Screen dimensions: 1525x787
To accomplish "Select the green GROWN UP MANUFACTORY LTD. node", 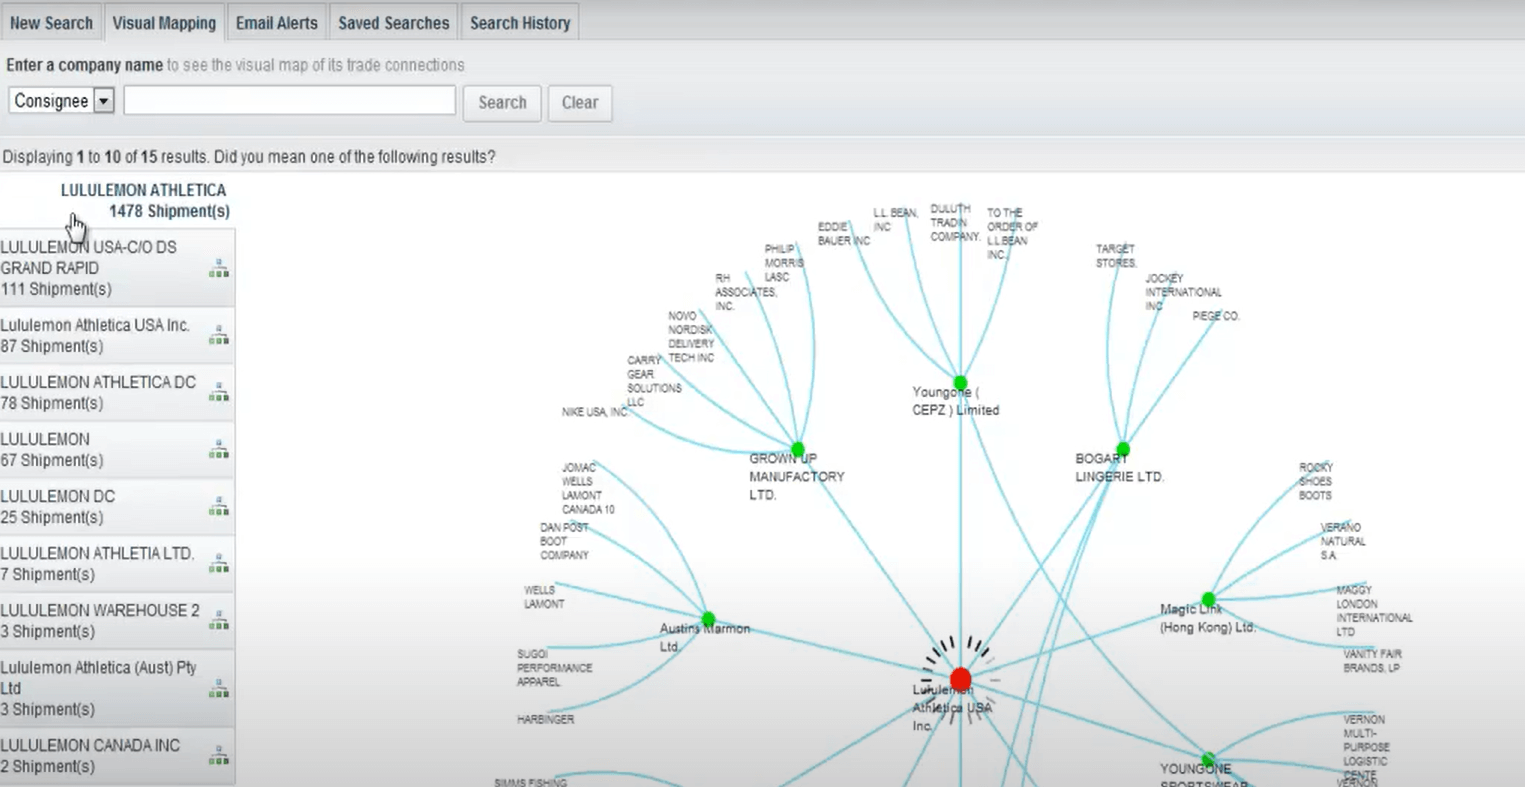I will 797,449.
